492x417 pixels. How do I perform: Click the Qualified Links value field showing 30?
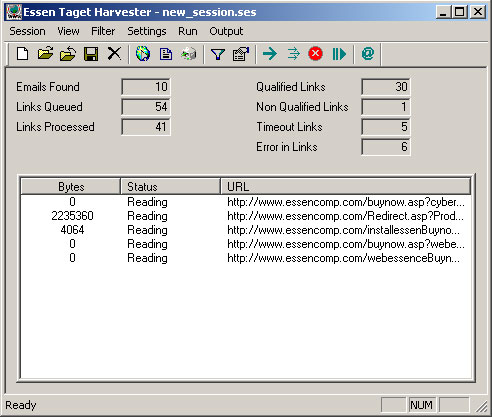[x=386, y=87]
